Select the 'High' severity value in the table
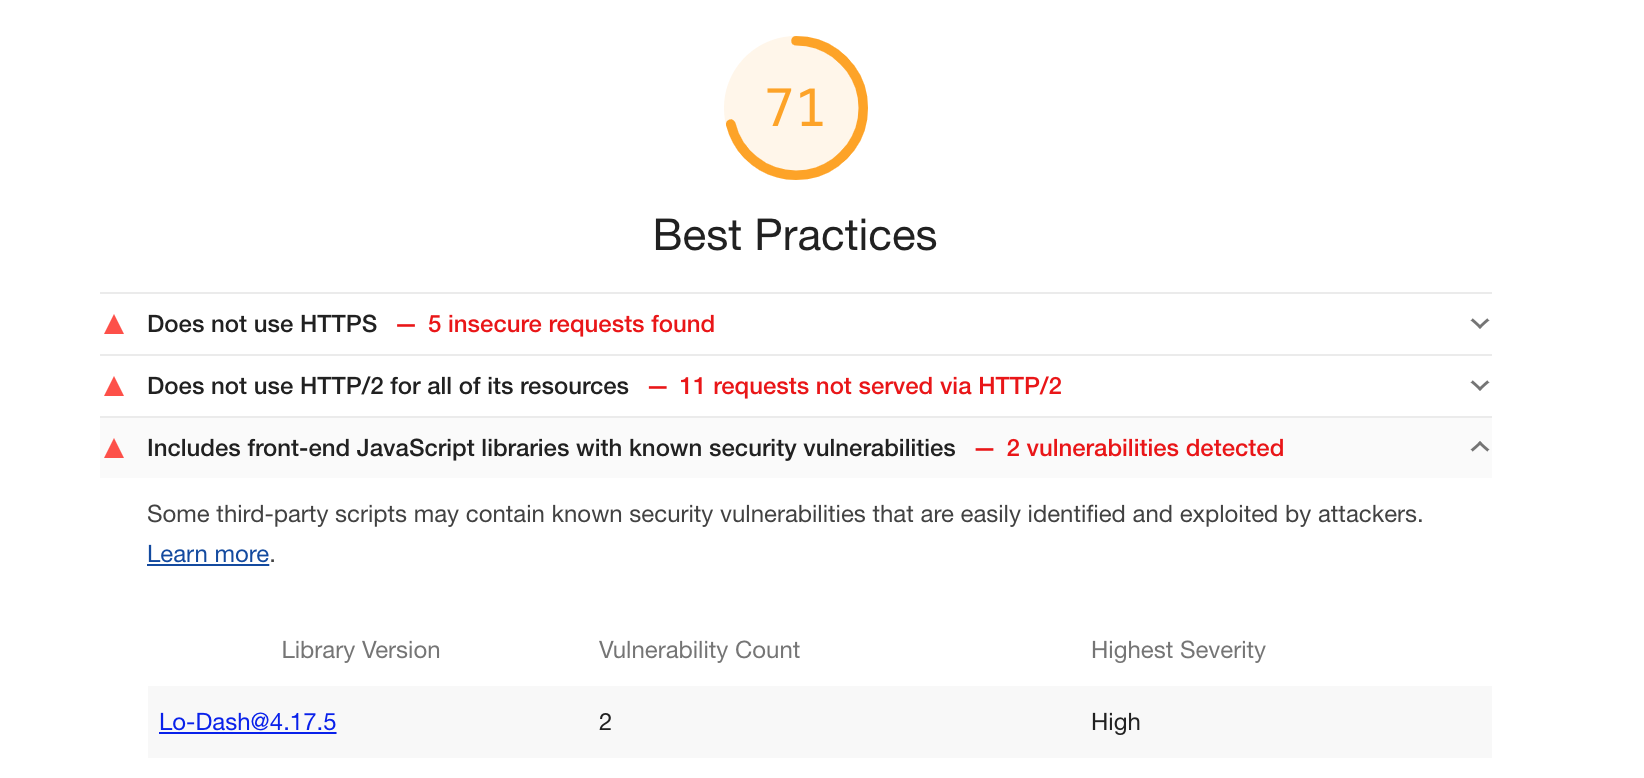Screen dimensions: 1644x778 (1115, 721)
